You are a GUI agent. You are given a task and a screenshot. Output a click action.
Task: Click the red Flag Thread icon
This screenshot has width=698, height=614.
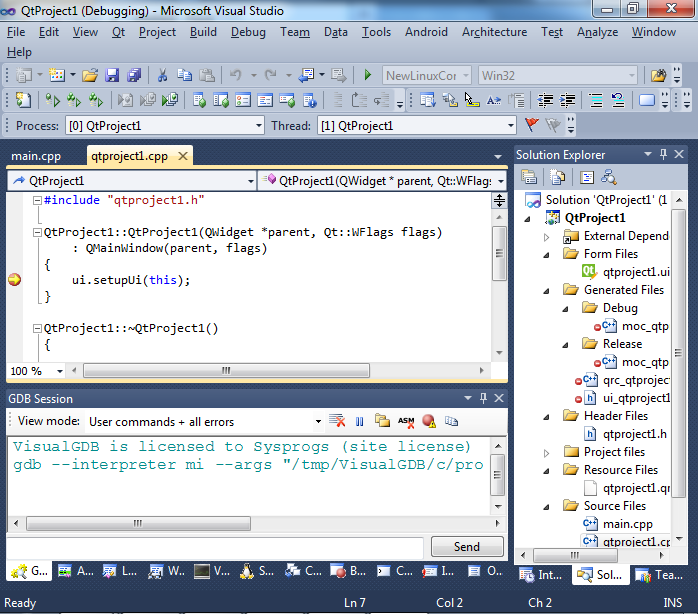coord(532,125)
